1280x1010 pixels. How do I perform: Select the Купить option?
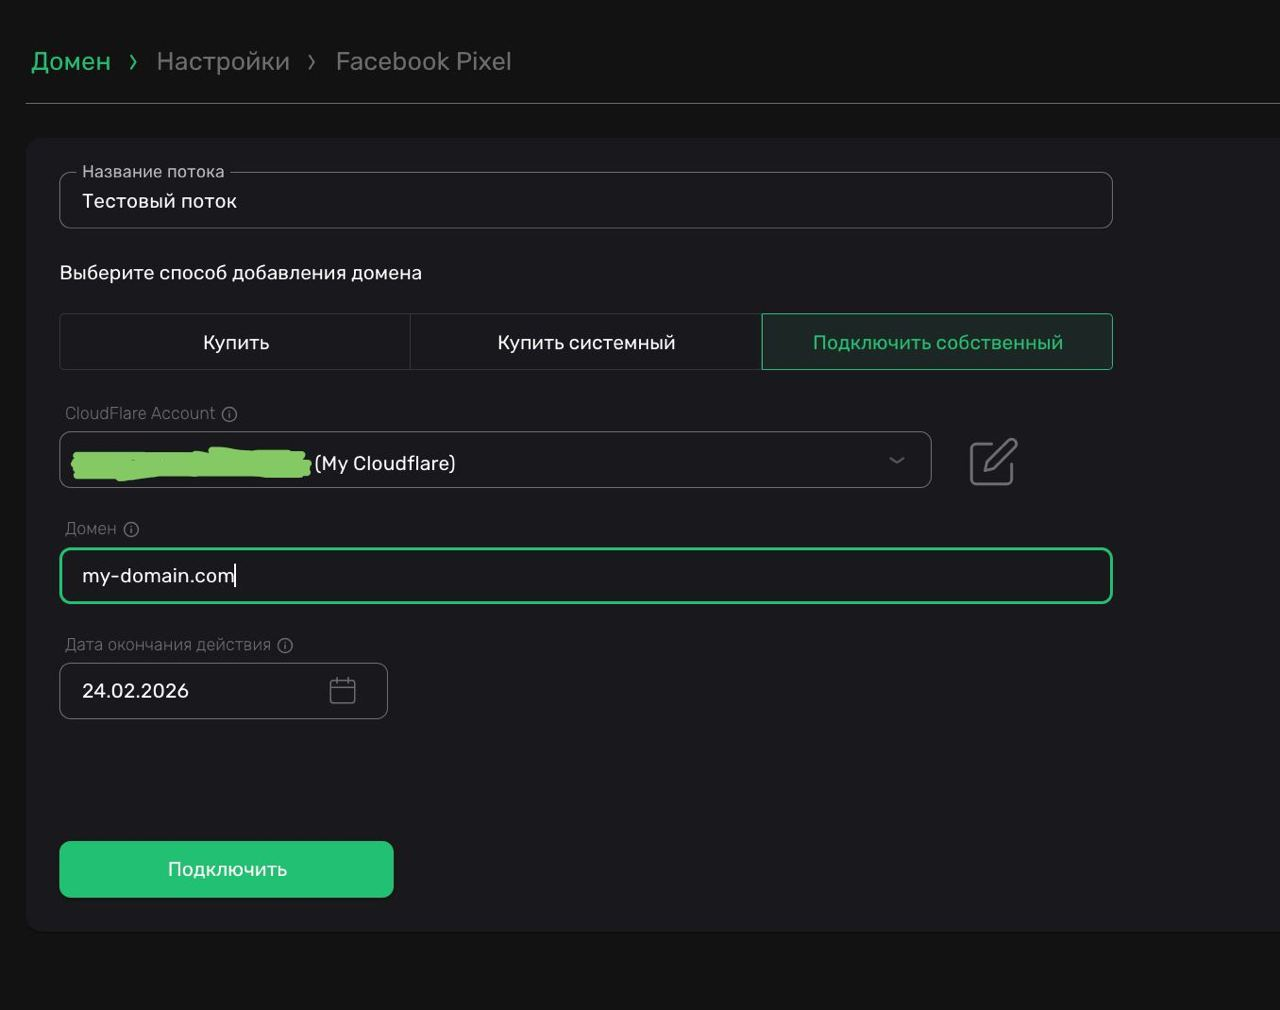pos(235,342)
